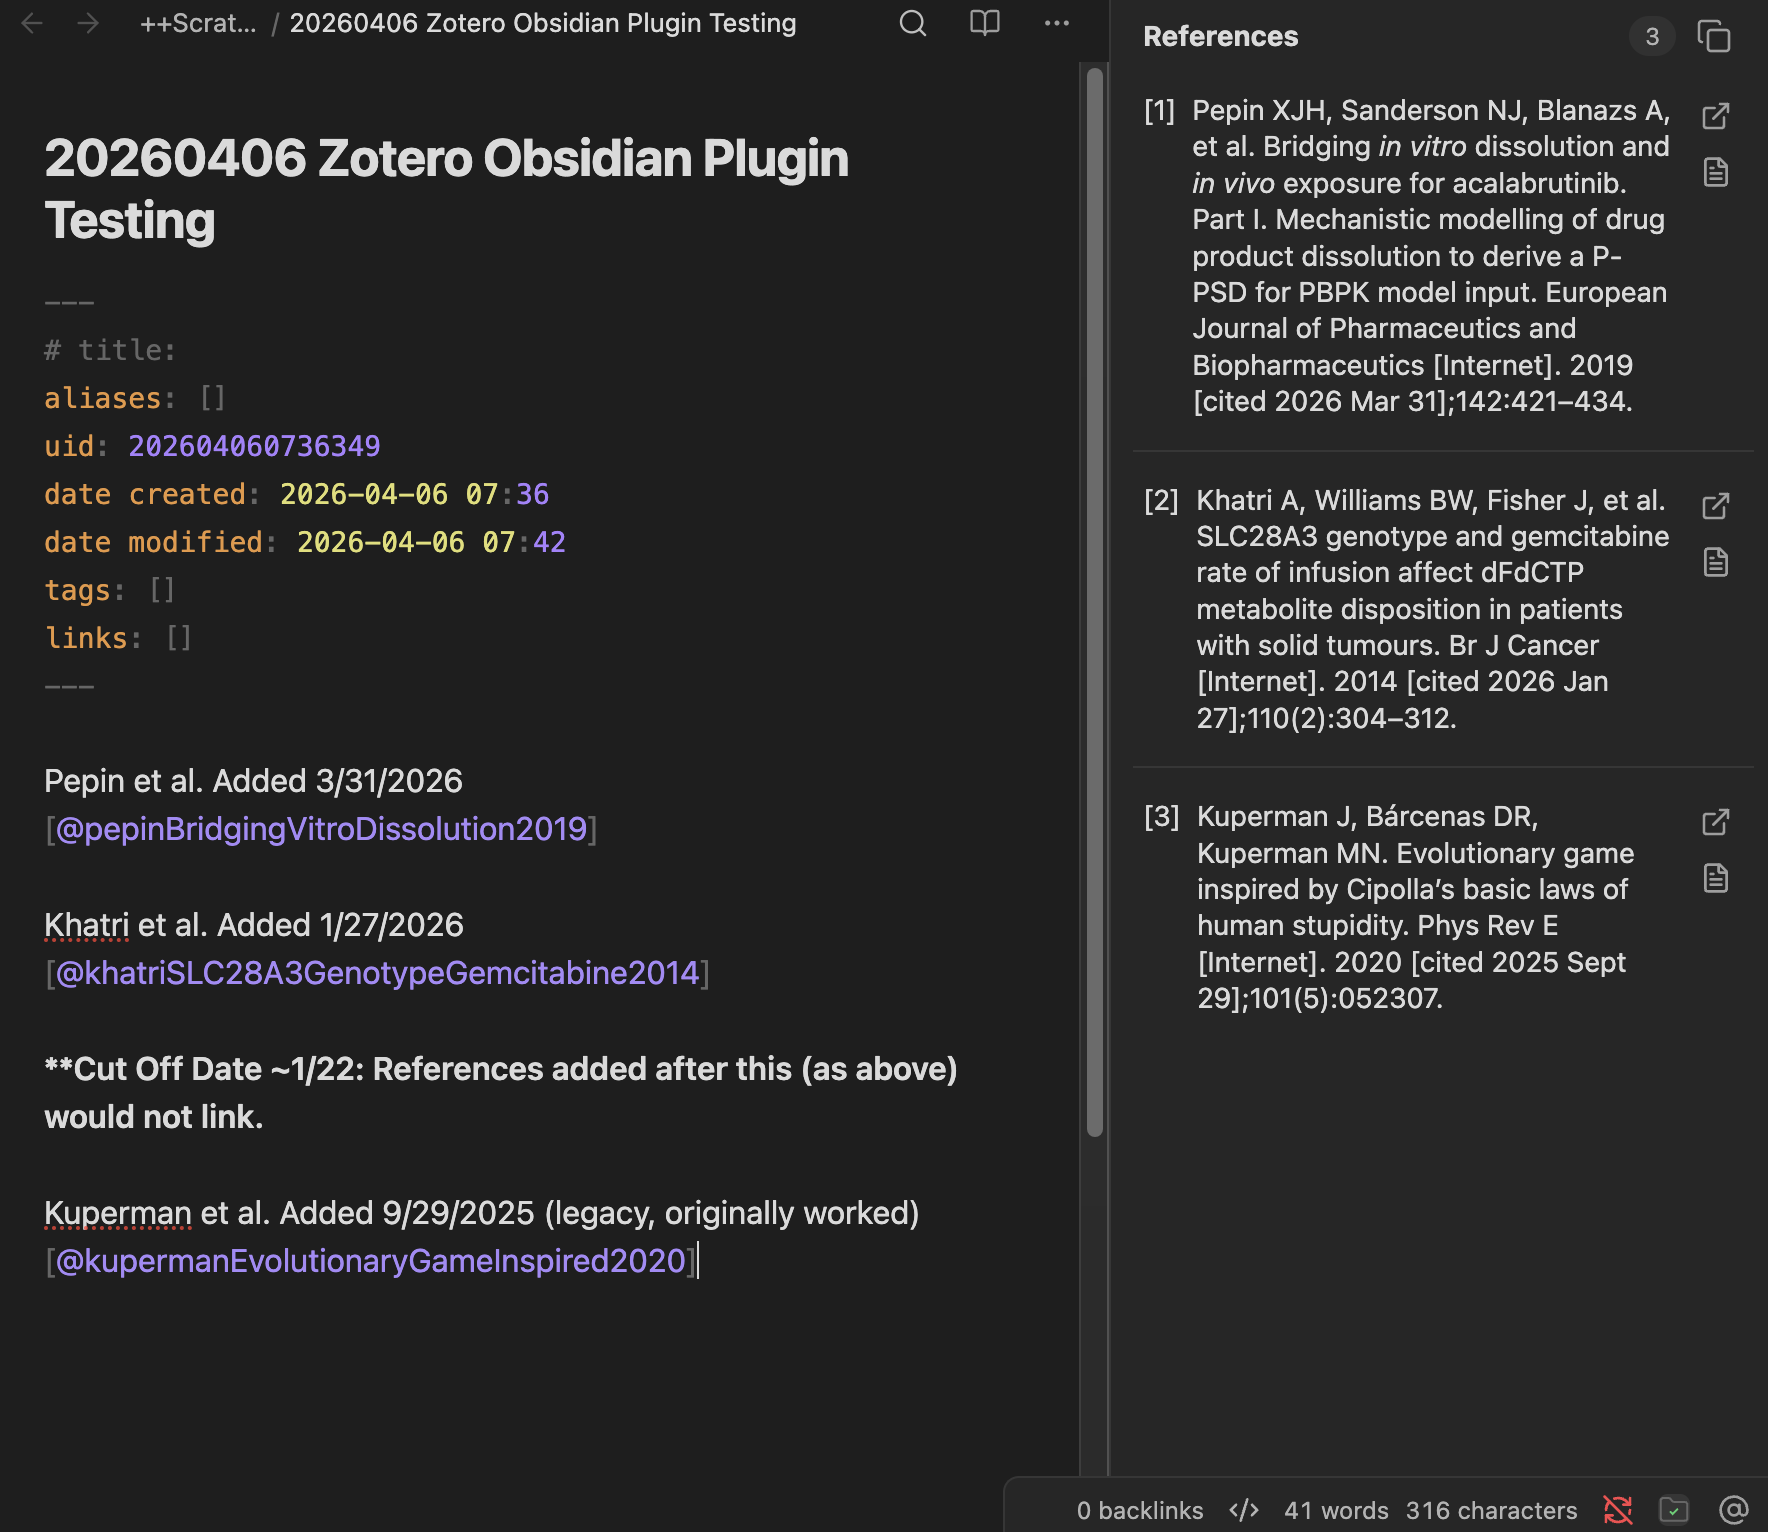Image resolution: width=1768 pixels, height=1532 pixels.
Task: Open Pepin reference external link icon
Action: click(1715, 116)
